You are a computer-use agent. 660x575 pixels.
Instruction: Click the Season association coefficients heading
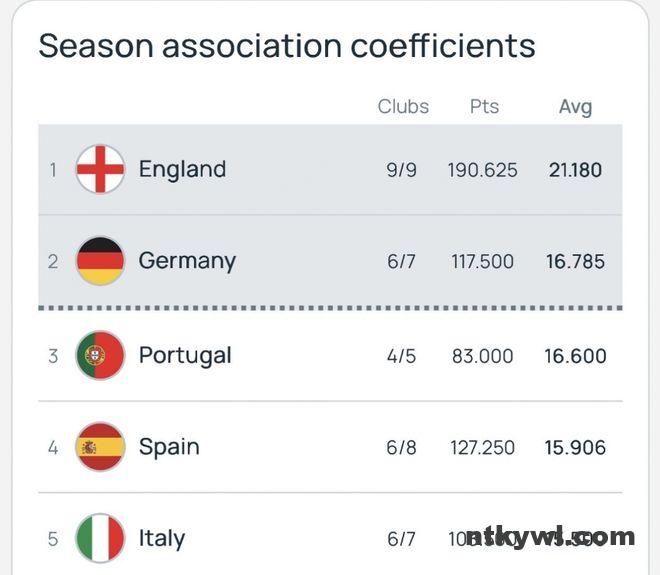(x=287, y=46)
